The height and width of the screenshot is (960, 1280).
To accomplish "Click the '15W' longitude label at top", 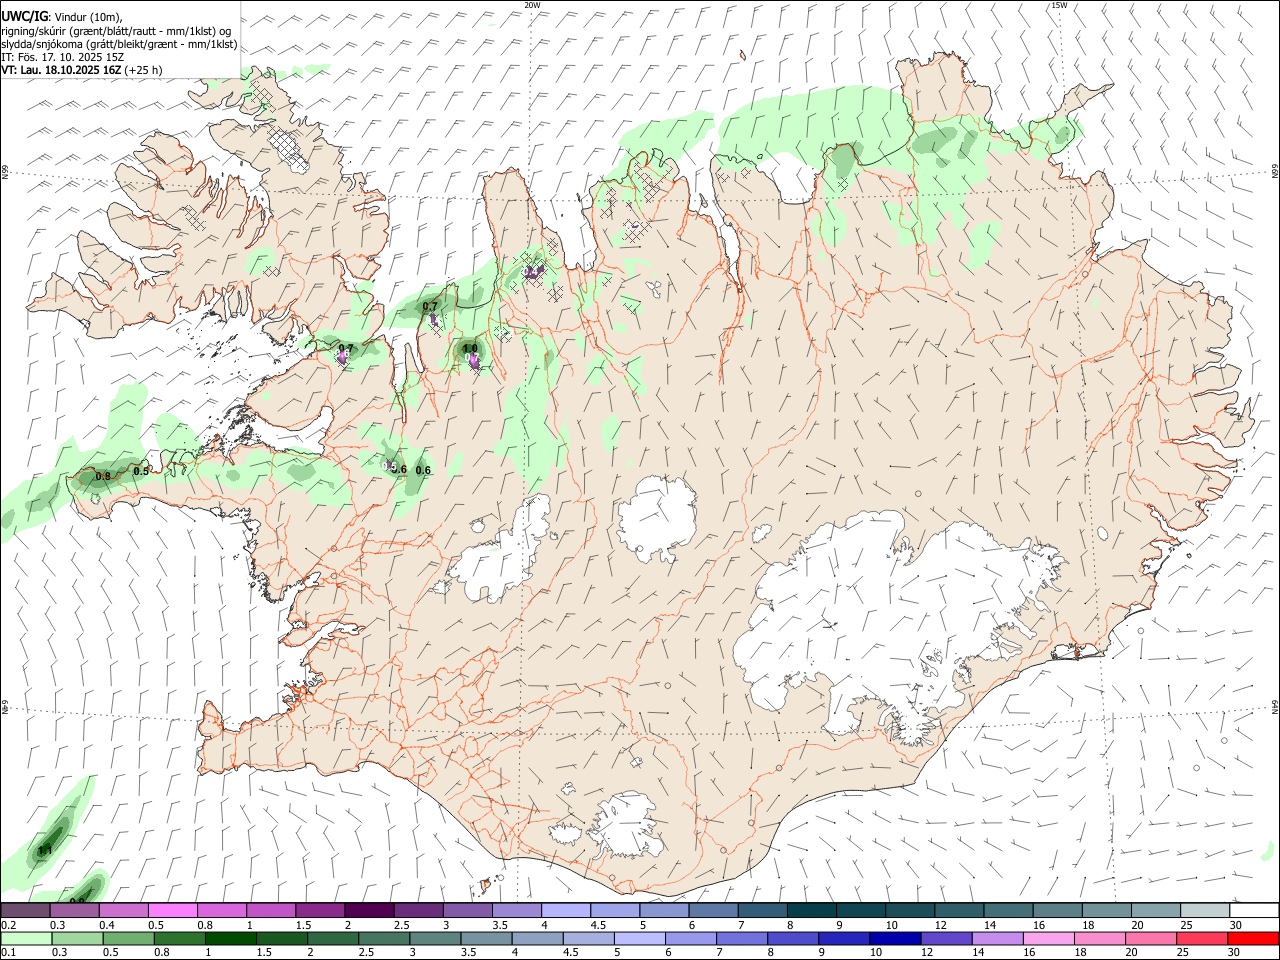I will [x=1058, y=5].
